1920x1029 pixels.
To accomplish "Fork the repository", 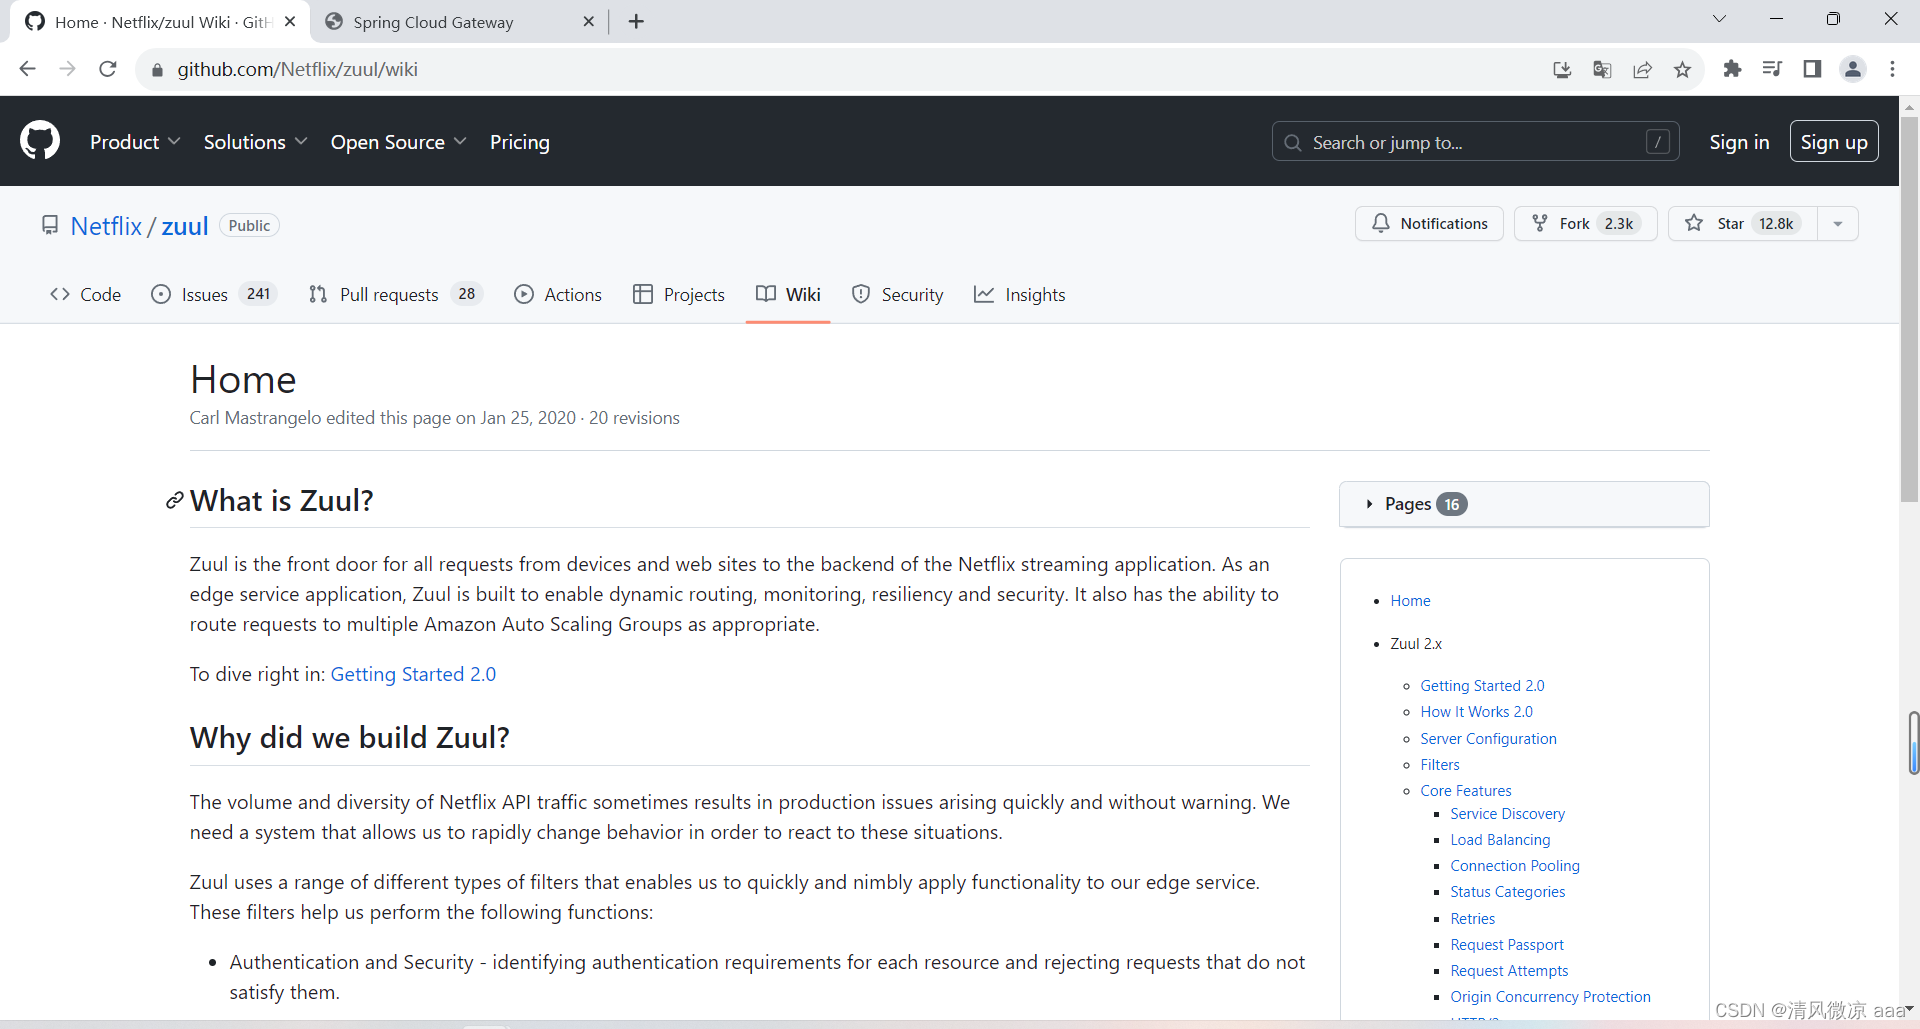I will (x=1585, y=223).
